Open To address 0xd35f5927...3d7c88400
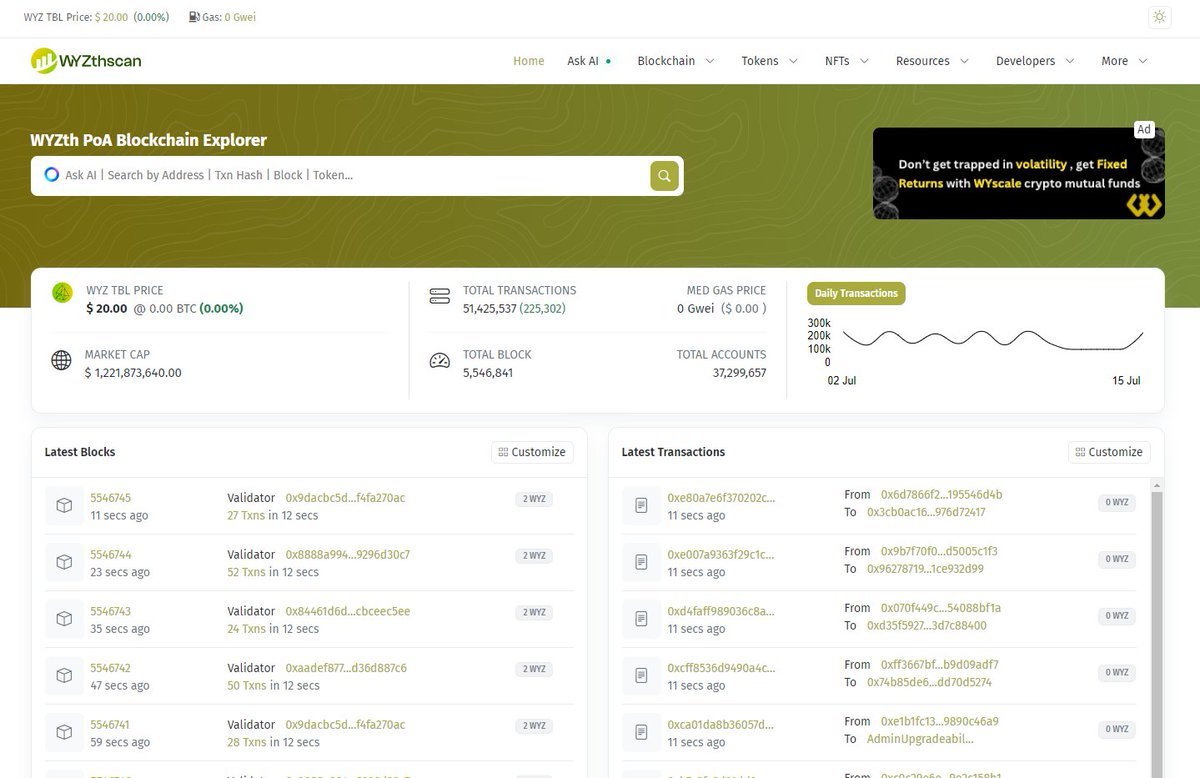 click(926, 626)
